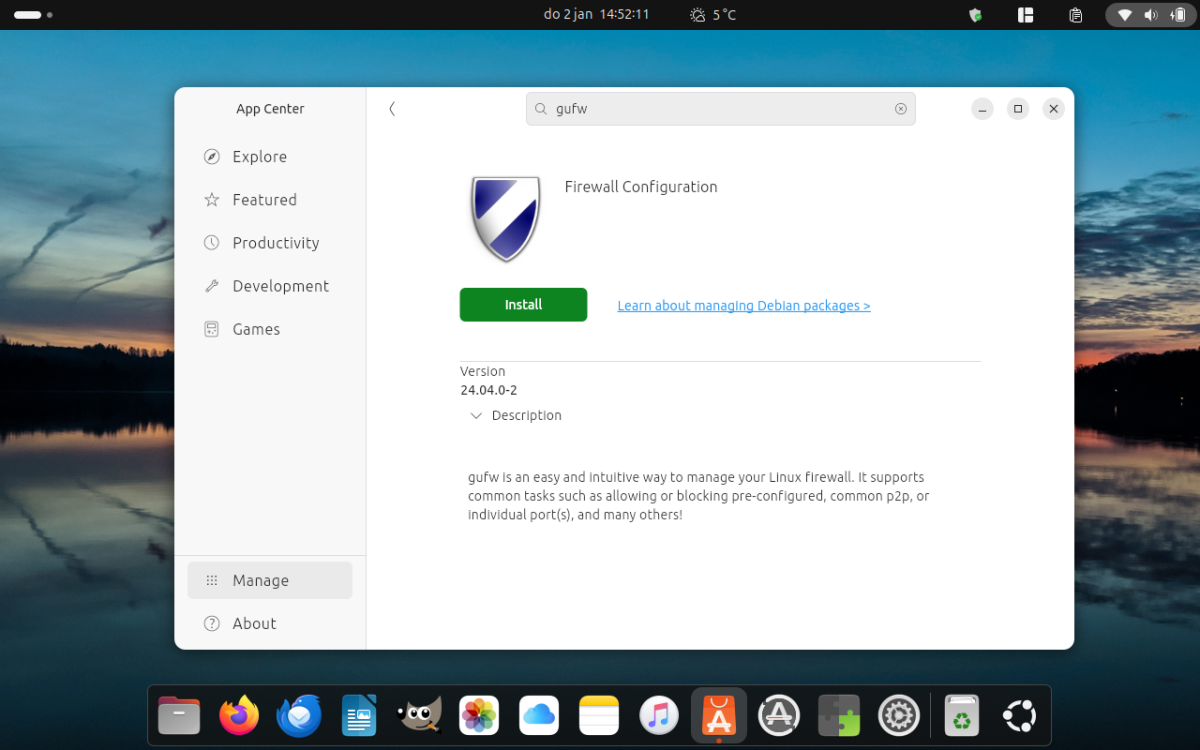This screenshot has height=750, width=1200.
Task: Open the Software Updater dock icon
Action: pos(779,715)
